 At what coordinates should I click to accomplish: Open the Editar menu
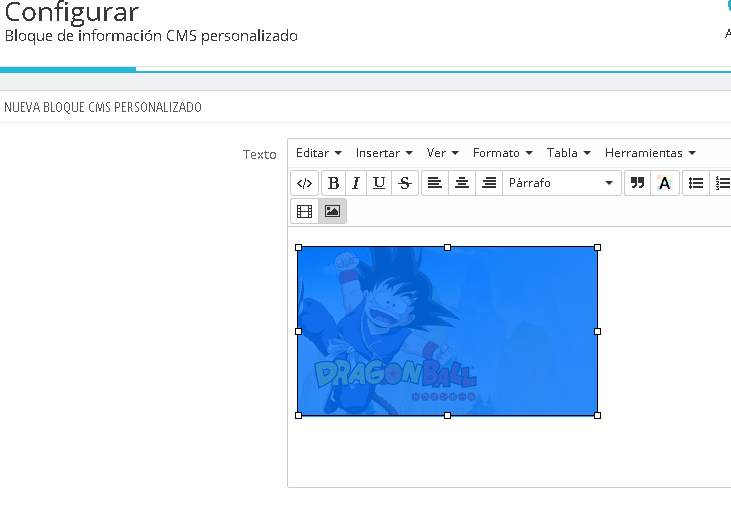319,153
